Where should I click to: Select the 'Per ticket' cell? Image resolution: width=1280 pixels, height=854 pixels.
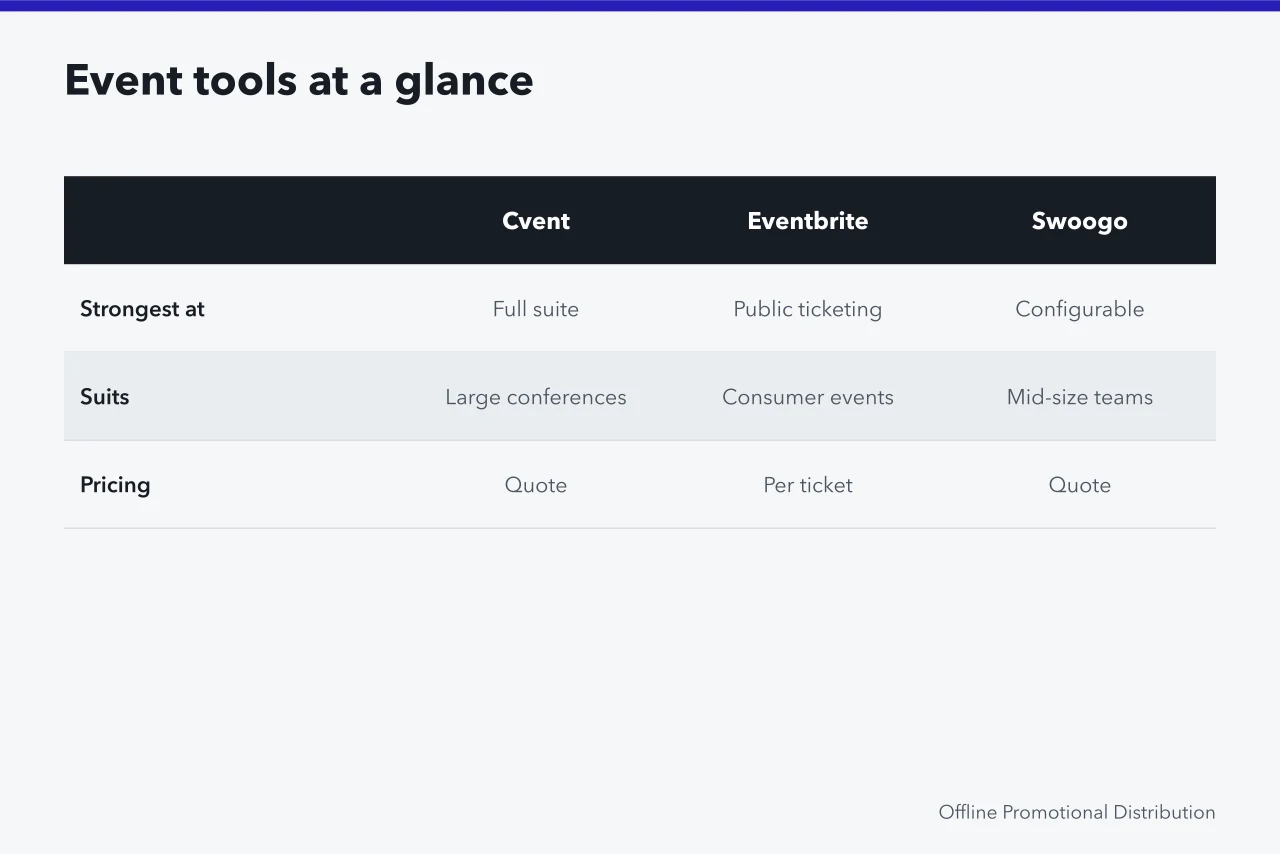(808, 485)
